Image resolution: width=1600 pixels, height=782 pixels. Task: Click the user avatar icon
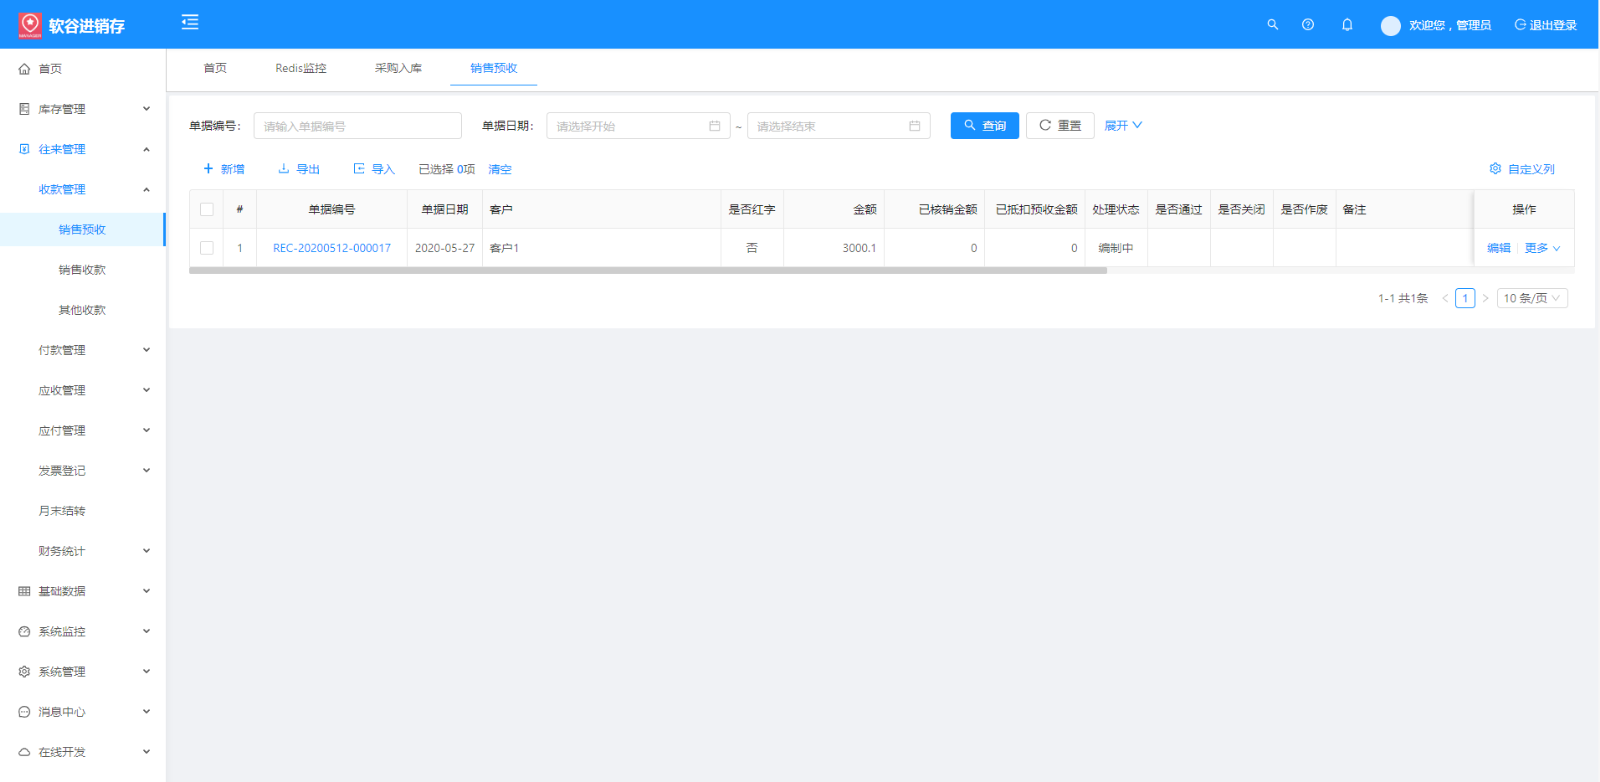click(1390, 26)
